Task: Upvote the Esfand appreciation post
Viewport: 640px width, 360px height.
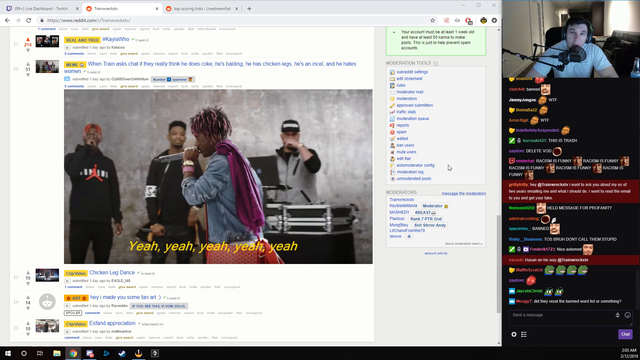Action: pos(28,323)
